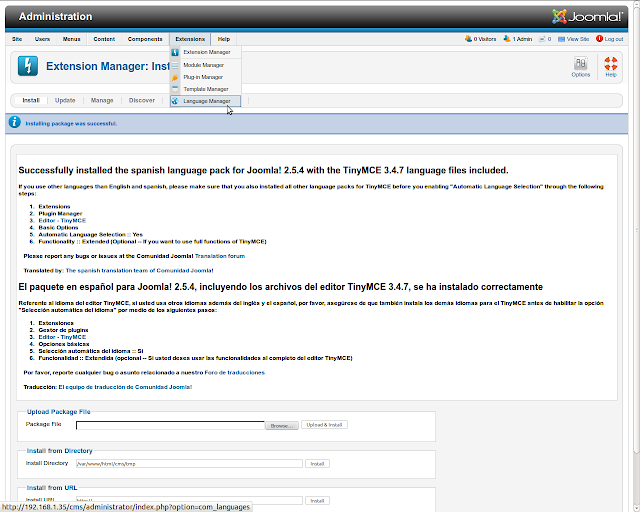The height and width of the screenshot is (512, 640).
Task: Focus the Package File input field
Action: pyautogui.click(x=170, y=425)
